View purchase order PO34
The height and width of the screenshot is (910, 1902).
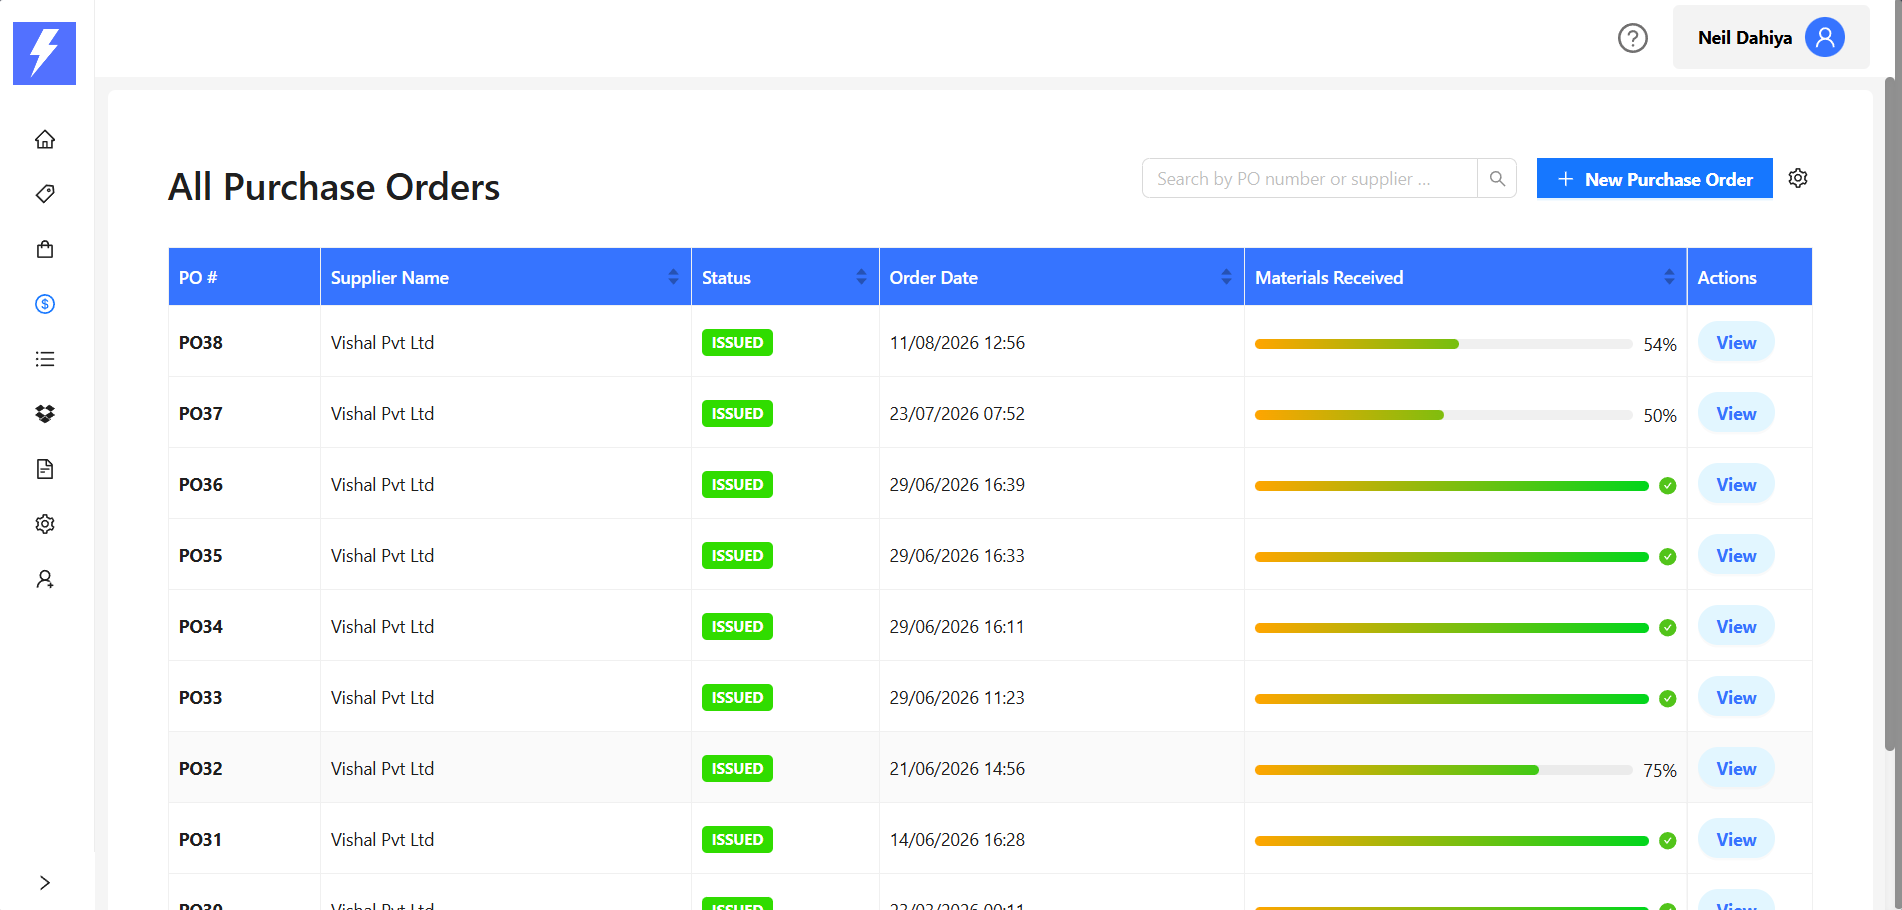coord(1736,626)
